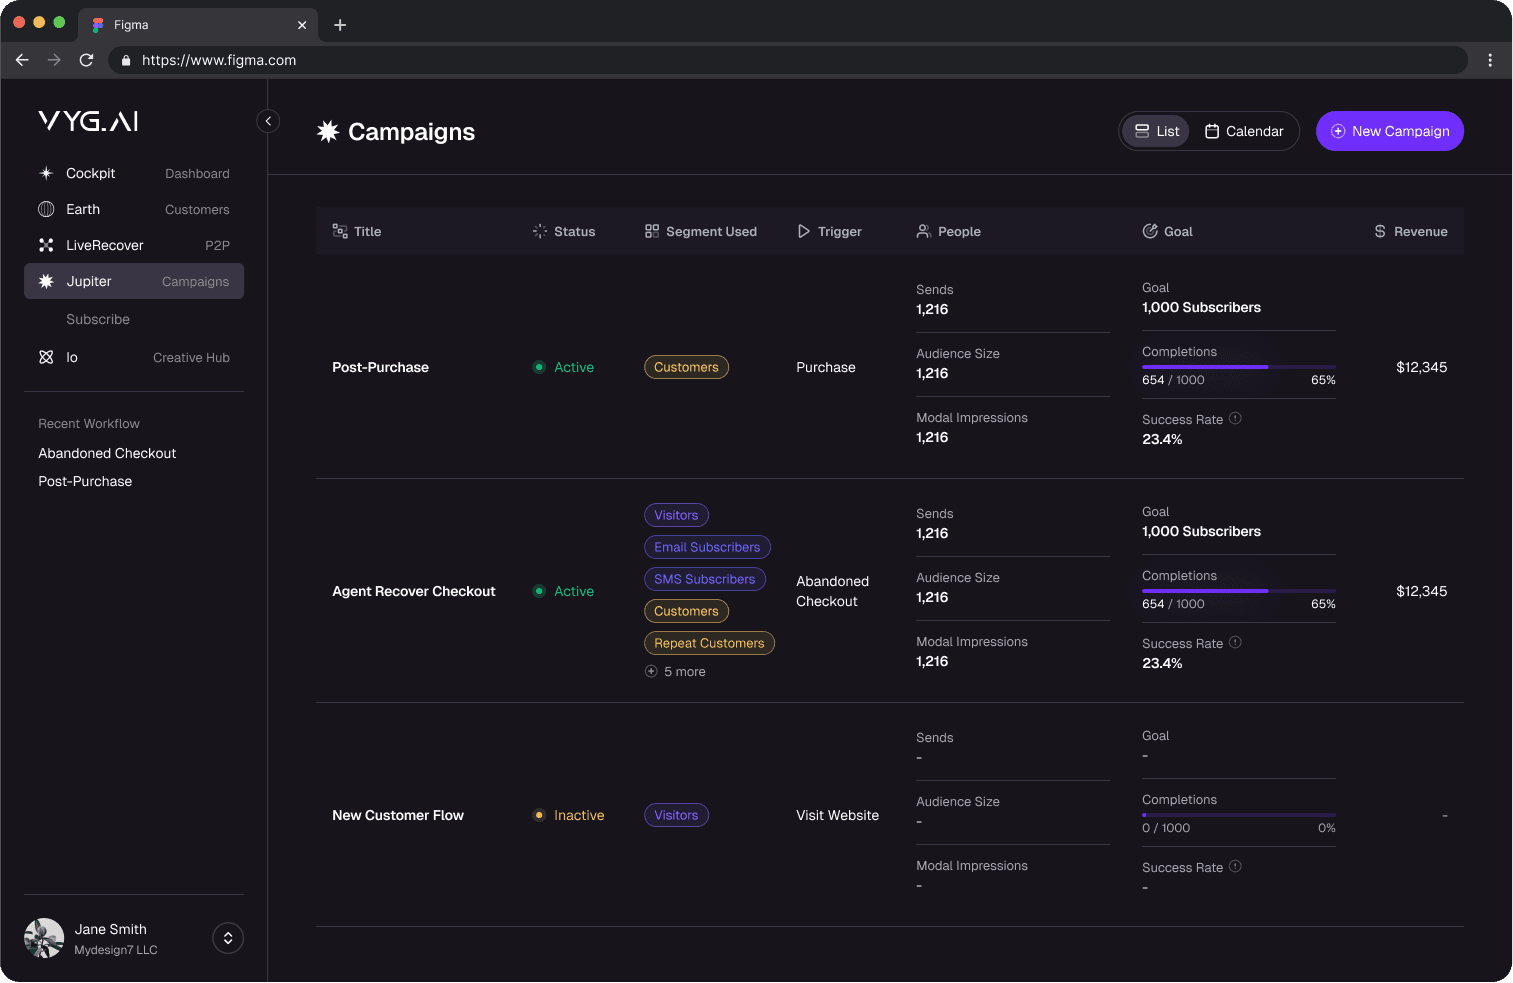Open Subscribe under Jupiter
The height and width of the screenshot is (983, 1513).
pos(97,319)
